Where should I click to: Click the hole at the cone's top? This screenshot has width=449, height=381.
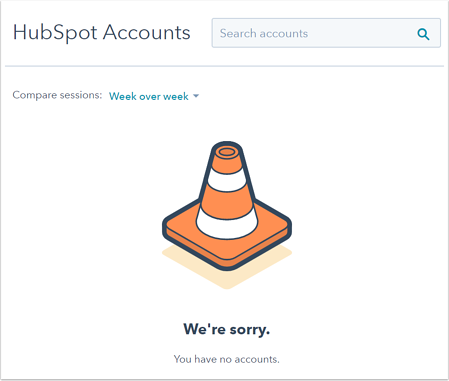227,152
